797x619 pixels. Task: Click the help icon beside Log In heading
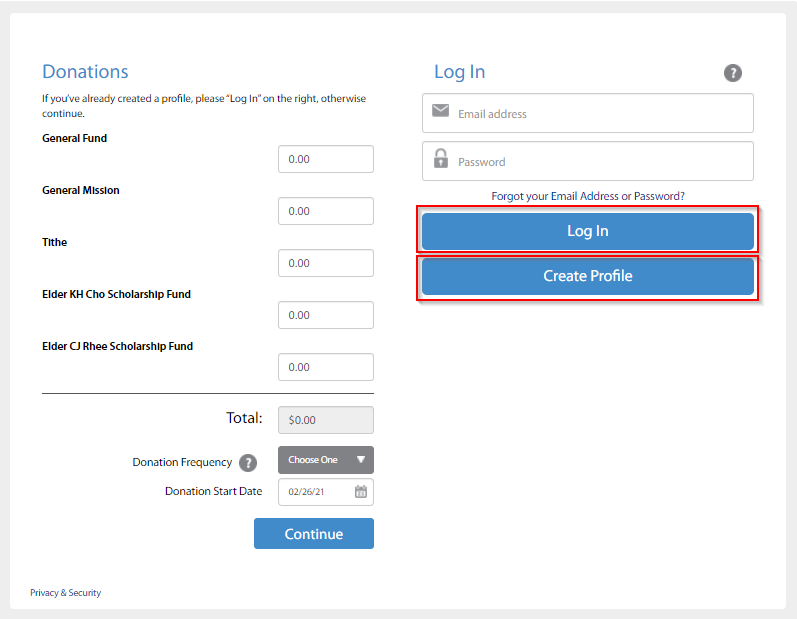click(x=733, y=73)
